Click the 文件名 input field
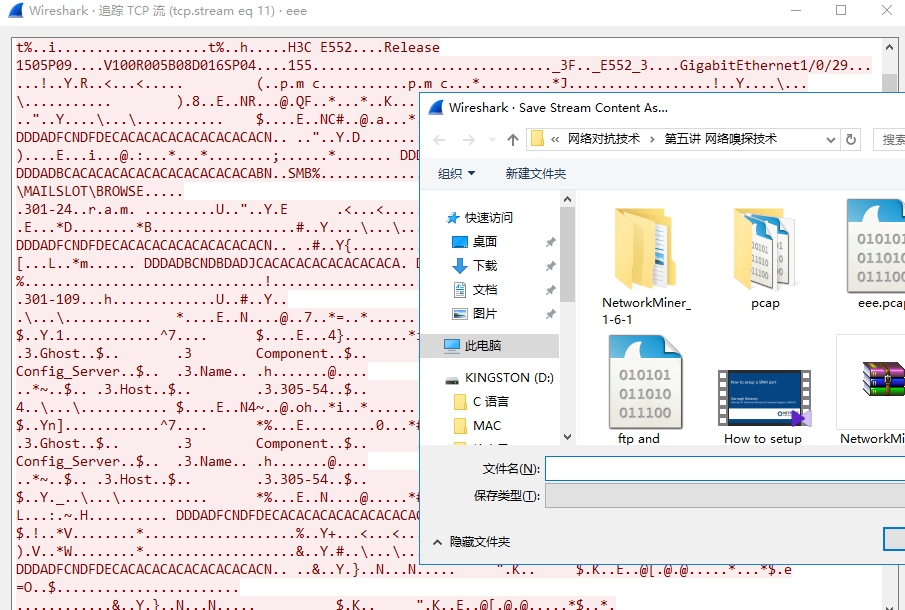The width and height of the screenshot is (905, 610). coord(725,469)
